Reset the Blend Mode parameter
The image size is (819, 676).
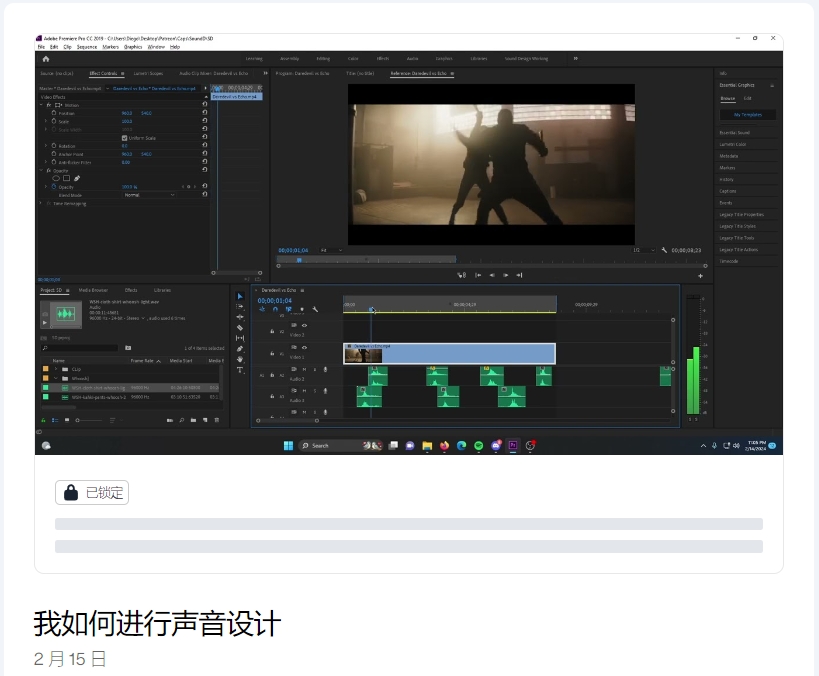click(x=205, y=194)
